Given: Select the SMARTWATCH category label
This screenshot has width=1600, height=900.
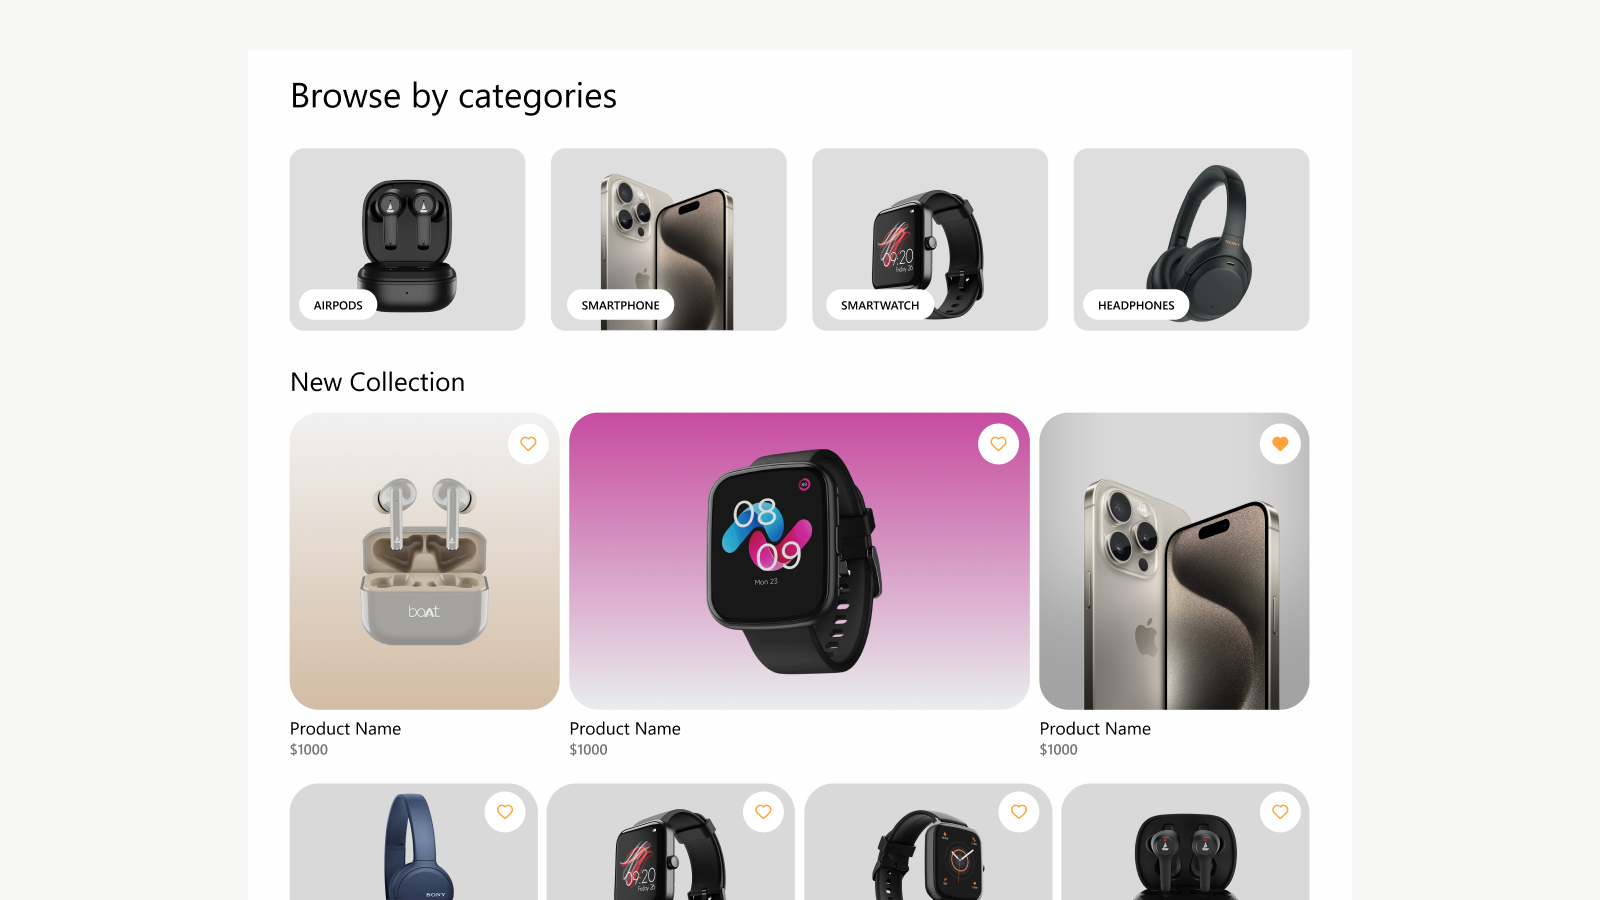Looking at the screenshot, I should [880, 305].
